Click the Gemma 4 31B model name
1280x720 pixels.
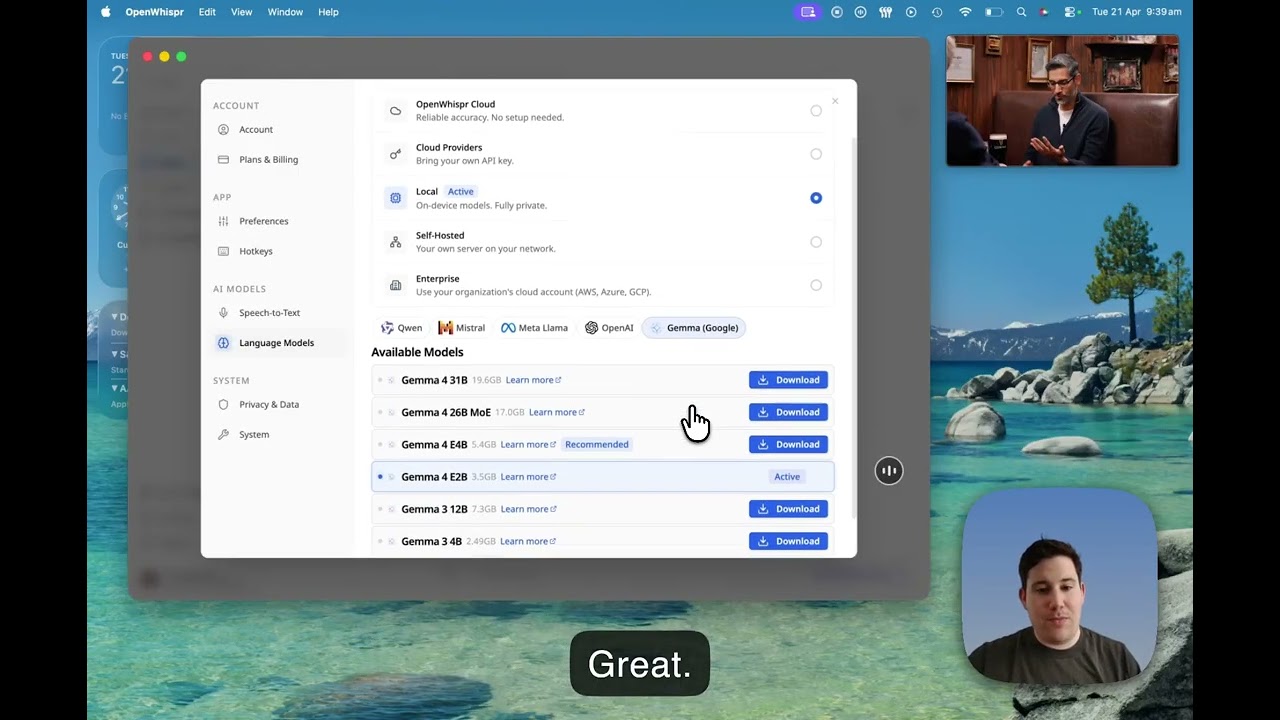click(x=434, y=380)
